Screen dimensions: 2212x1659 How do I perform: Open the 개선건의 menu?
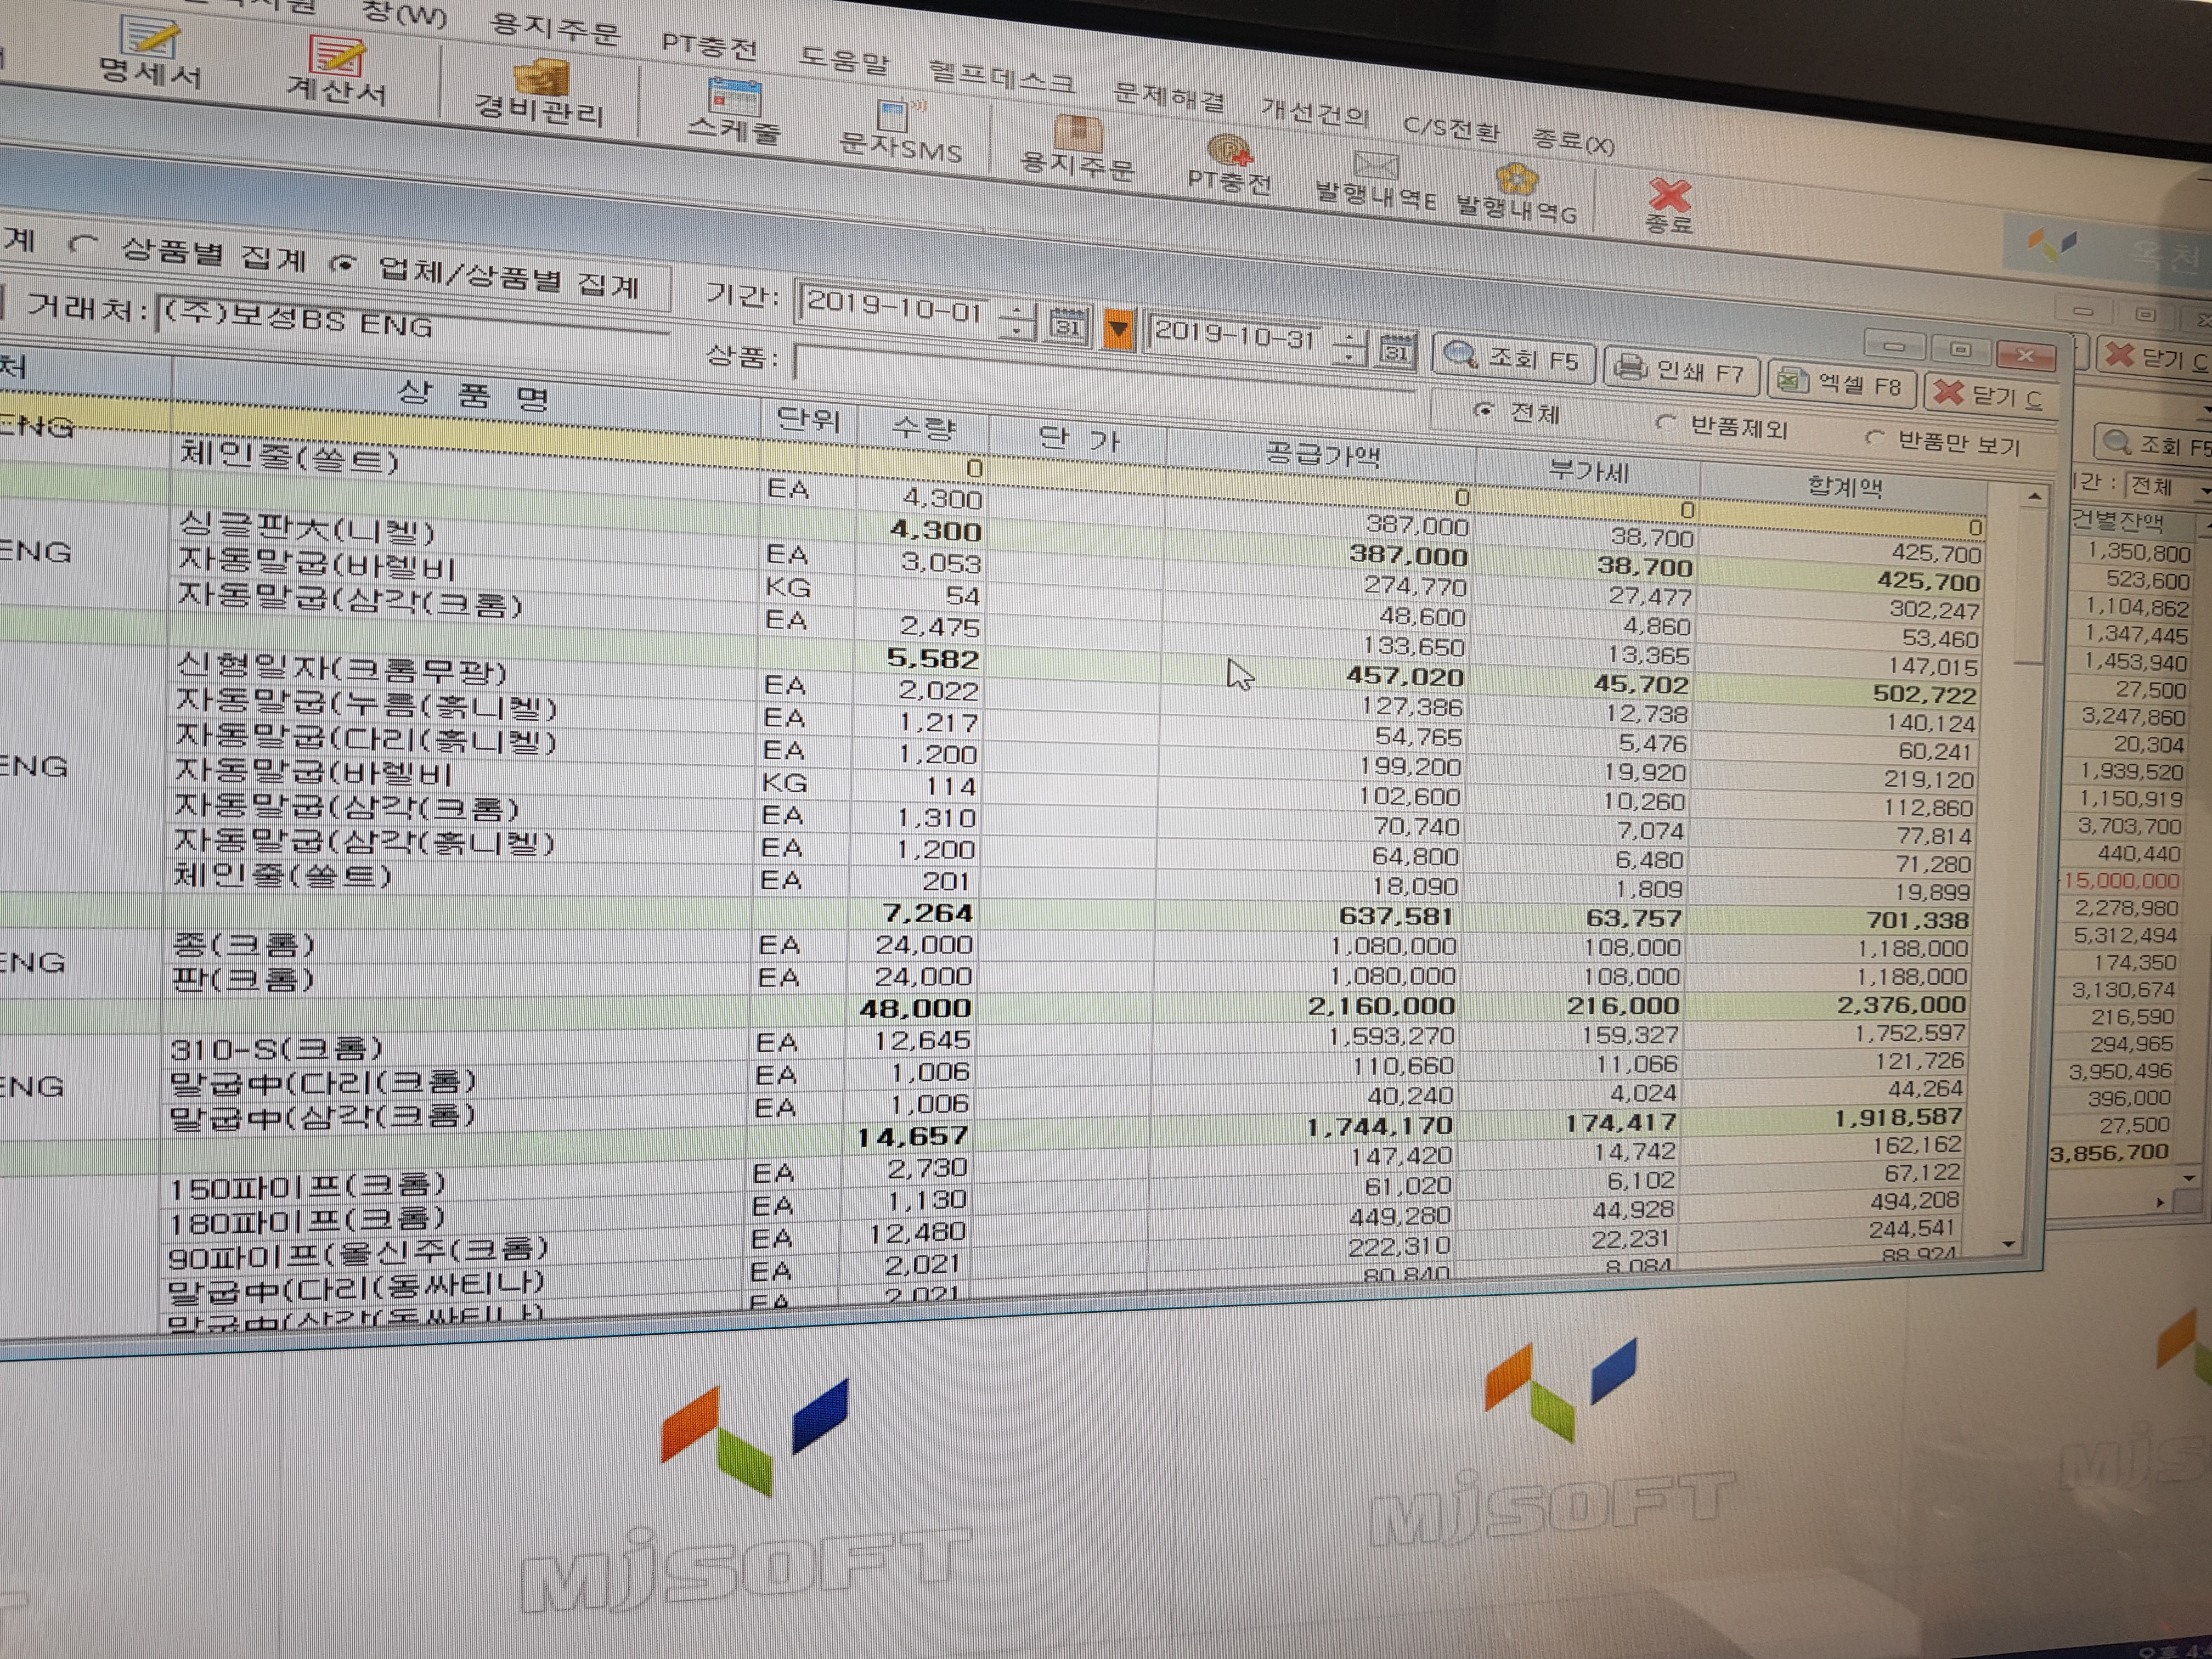tap(1314, 112)
